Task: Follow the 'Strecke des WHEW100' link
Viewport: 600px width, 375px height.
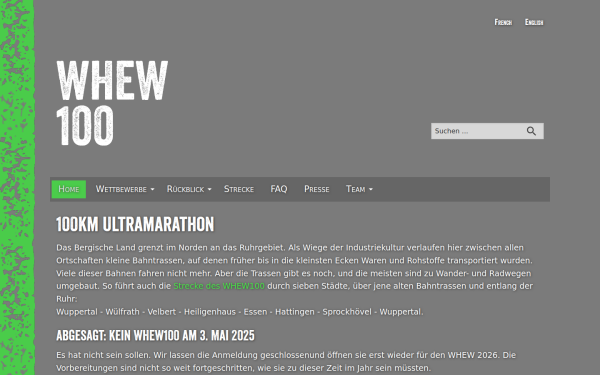Action: 219,286
